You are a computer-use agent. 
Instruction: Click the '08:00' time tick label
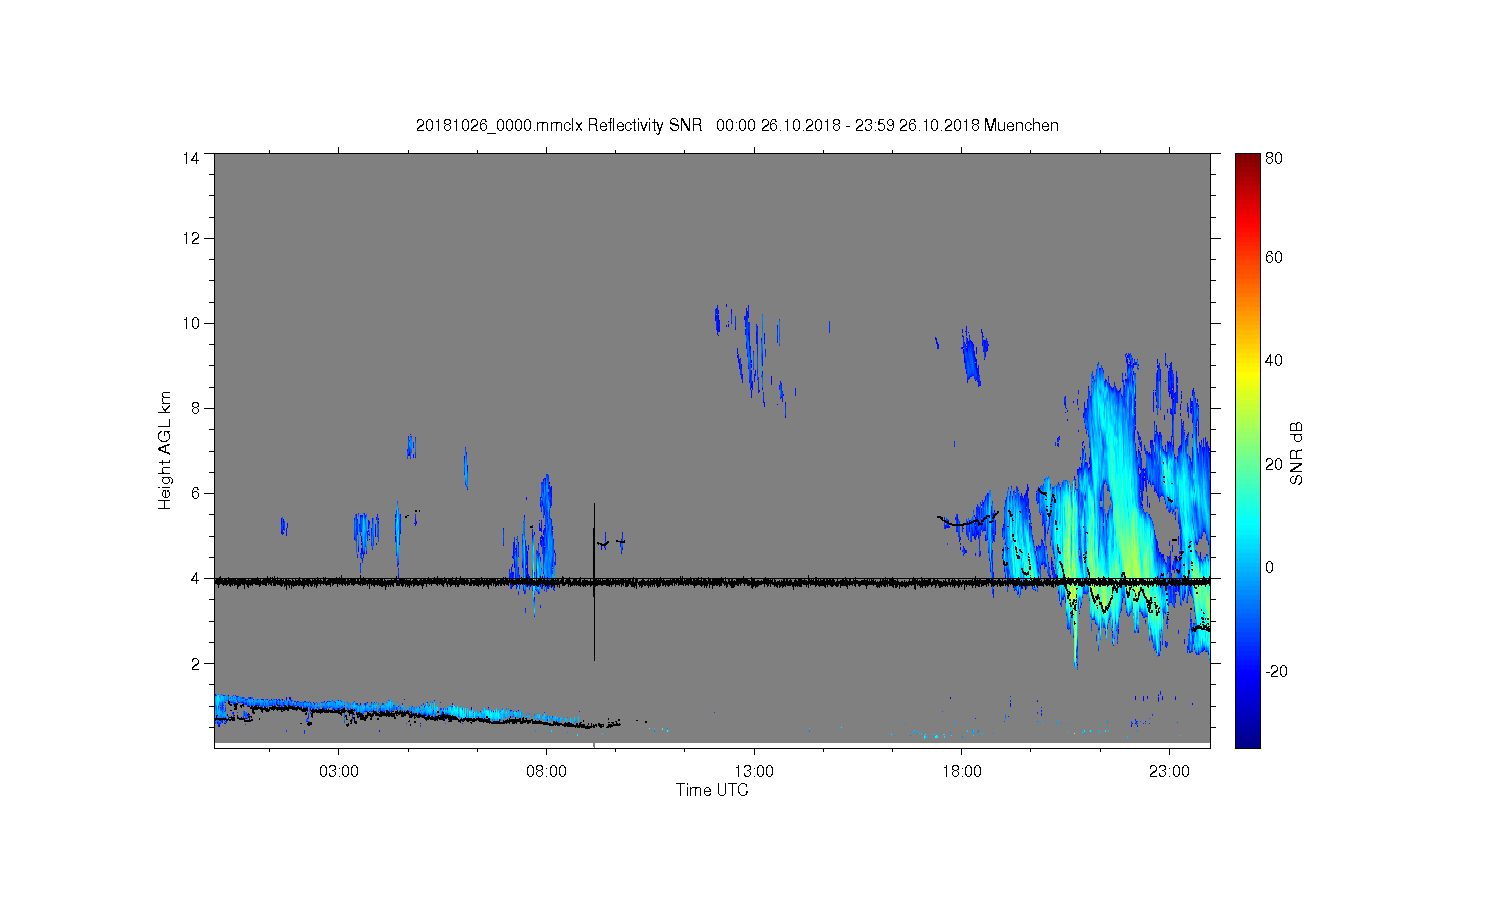pyautogui.click(x=547, y=772)
